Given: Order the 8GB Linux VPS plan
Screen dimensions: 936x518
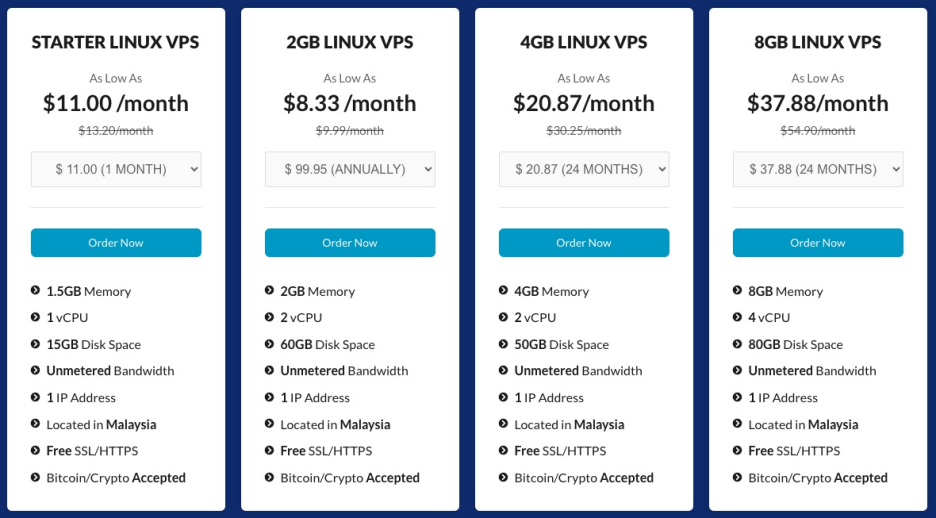Looking at the screenshot, I should point(818,243).
